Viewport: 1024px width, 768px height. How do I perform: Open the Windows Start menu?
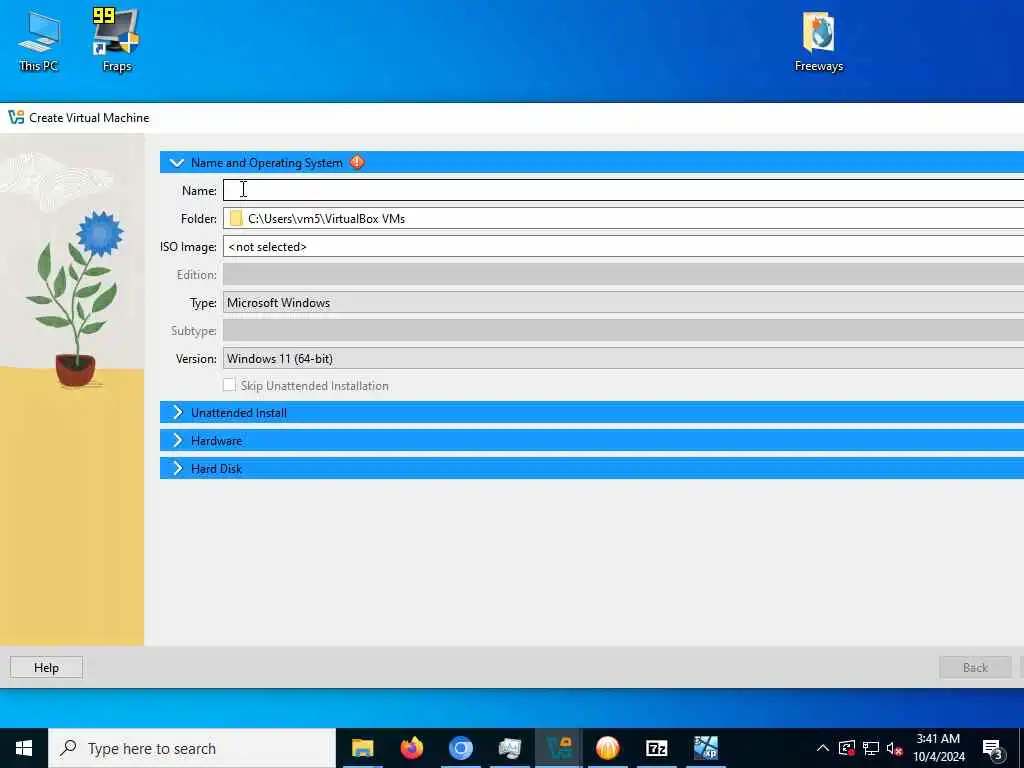[x=24, y=748]
